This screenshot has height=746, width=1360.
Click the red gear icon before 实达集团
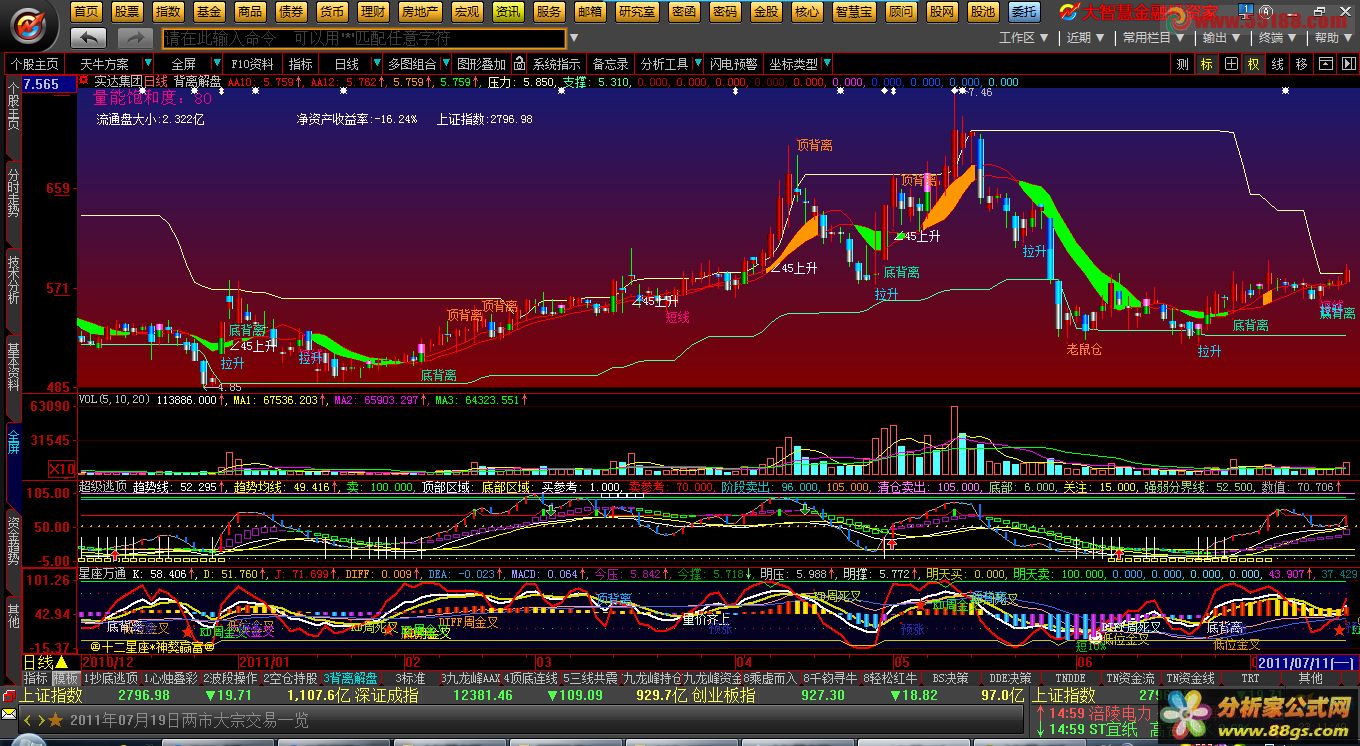pyautogui.click(x=84, y=81)
